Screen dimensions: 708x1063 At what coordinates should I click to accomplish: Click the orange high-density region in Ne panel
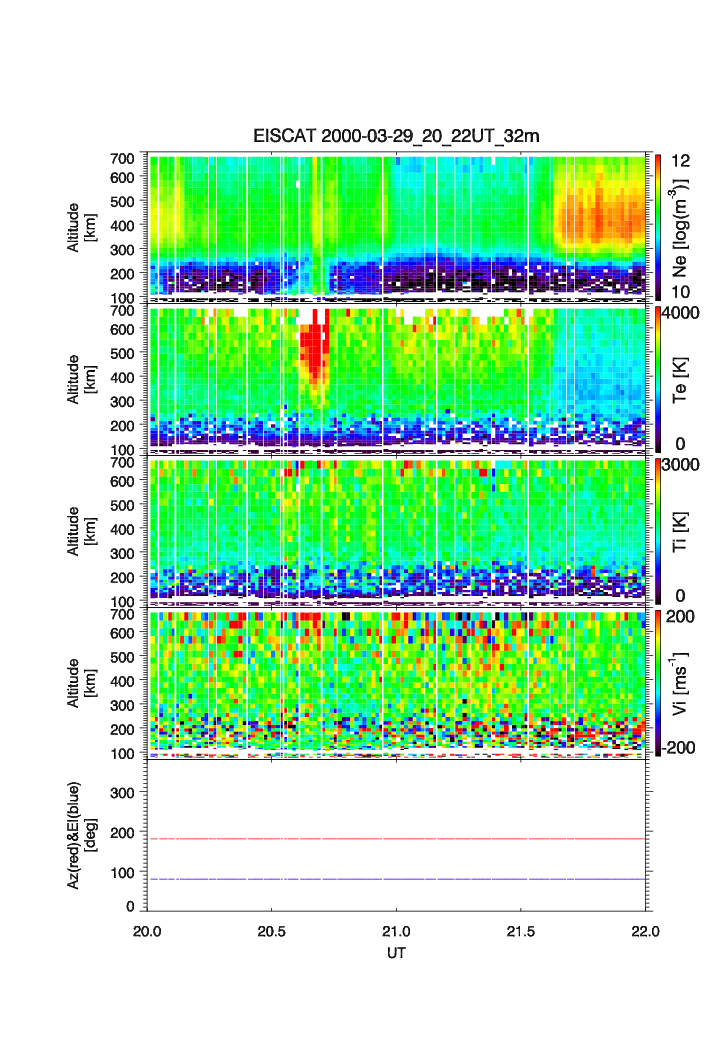(x=600, y=217)
